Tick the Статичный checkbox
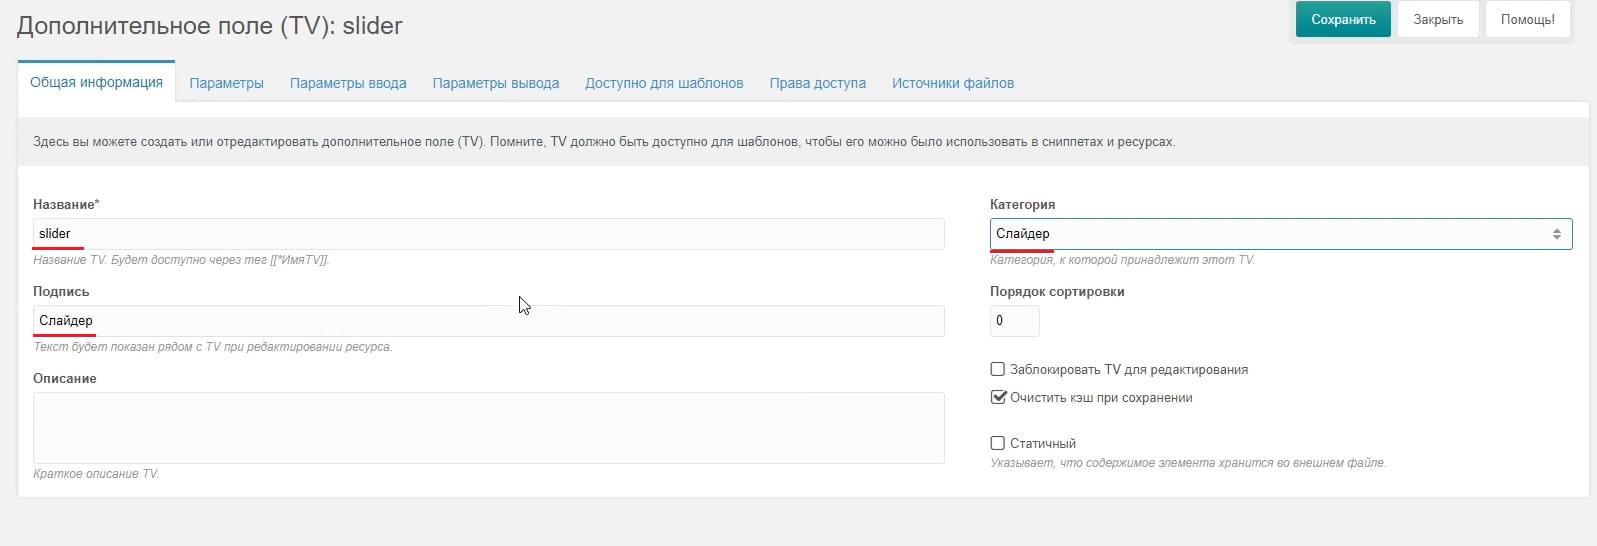Image resolution: width=1597 pixels, height=546 pixels. click(998, 443)
